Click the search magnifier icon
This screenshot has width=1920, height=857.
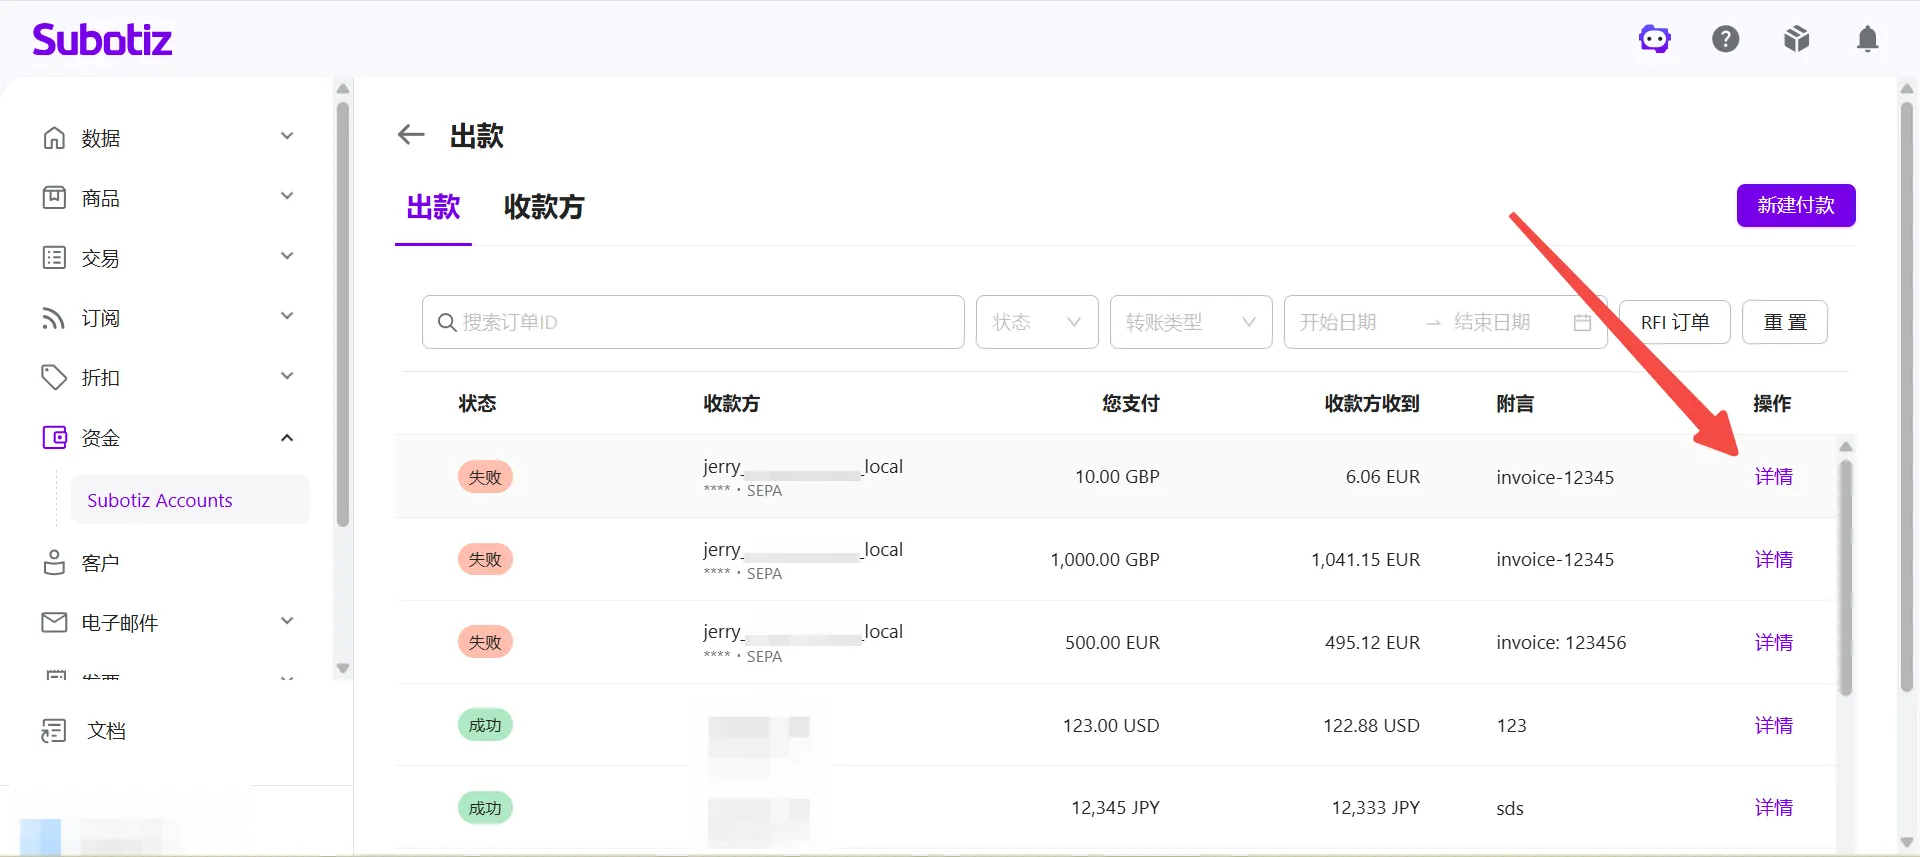click(x=447, y=322)
